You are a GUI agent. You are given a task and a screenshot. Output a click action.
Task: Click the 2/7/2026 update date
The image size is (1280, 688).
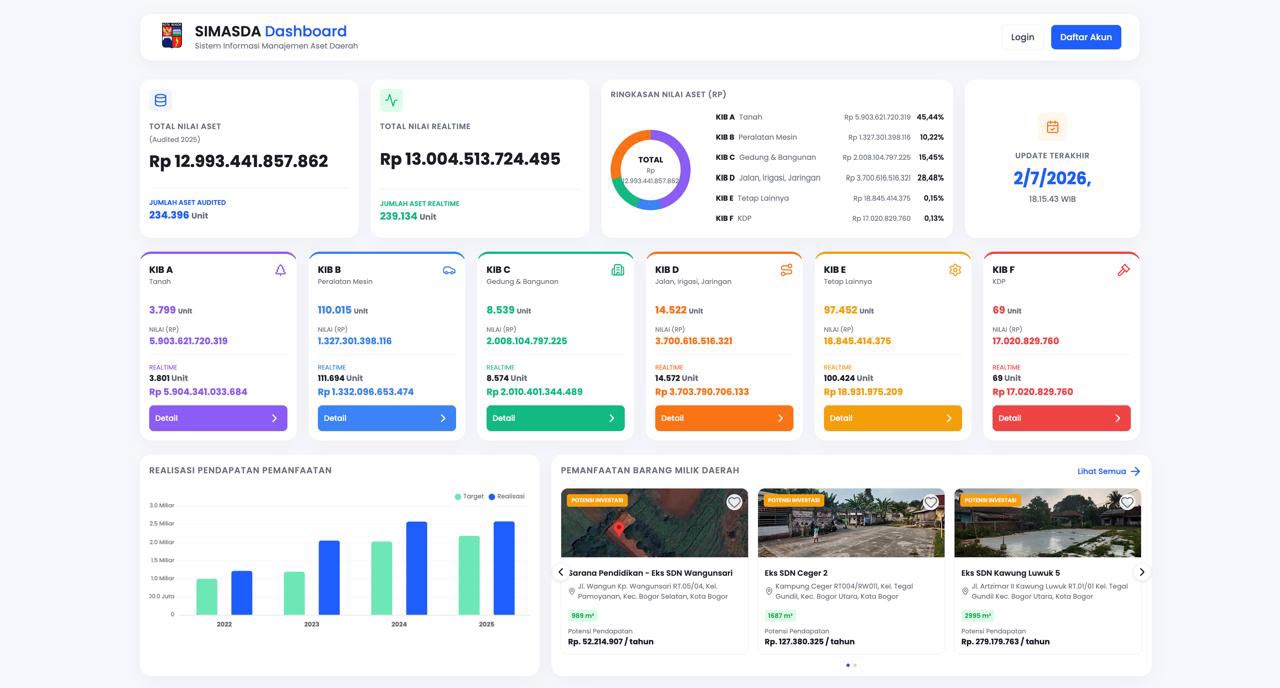[1052, 178]
